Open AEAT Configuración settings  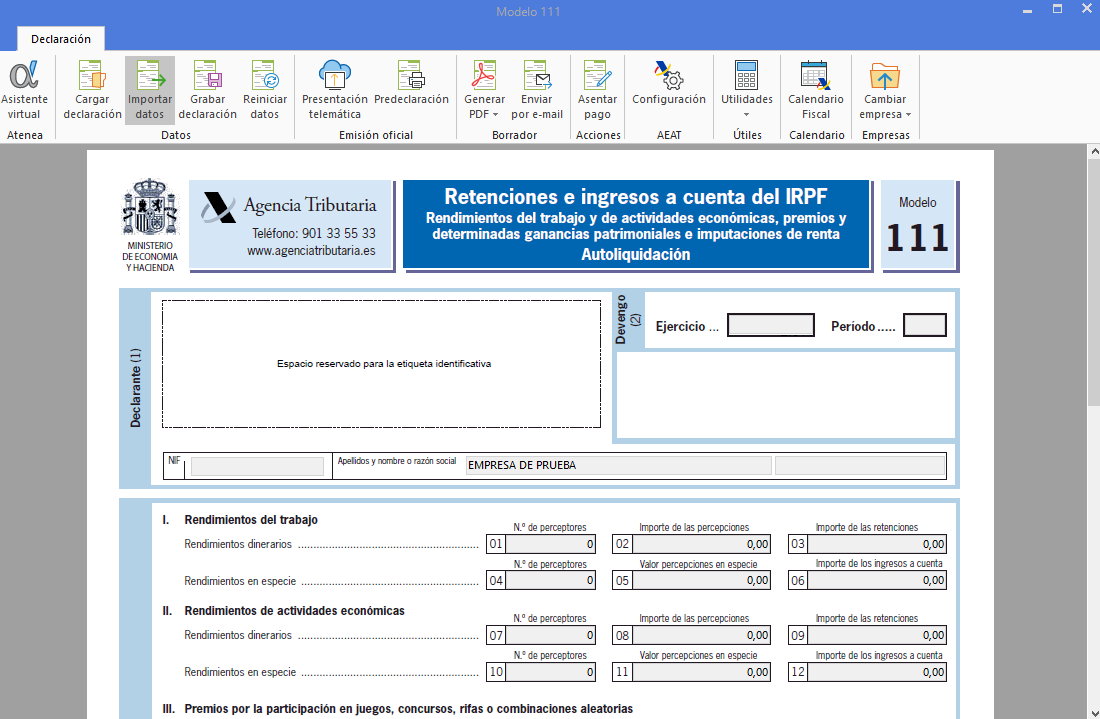pos(668,88)
